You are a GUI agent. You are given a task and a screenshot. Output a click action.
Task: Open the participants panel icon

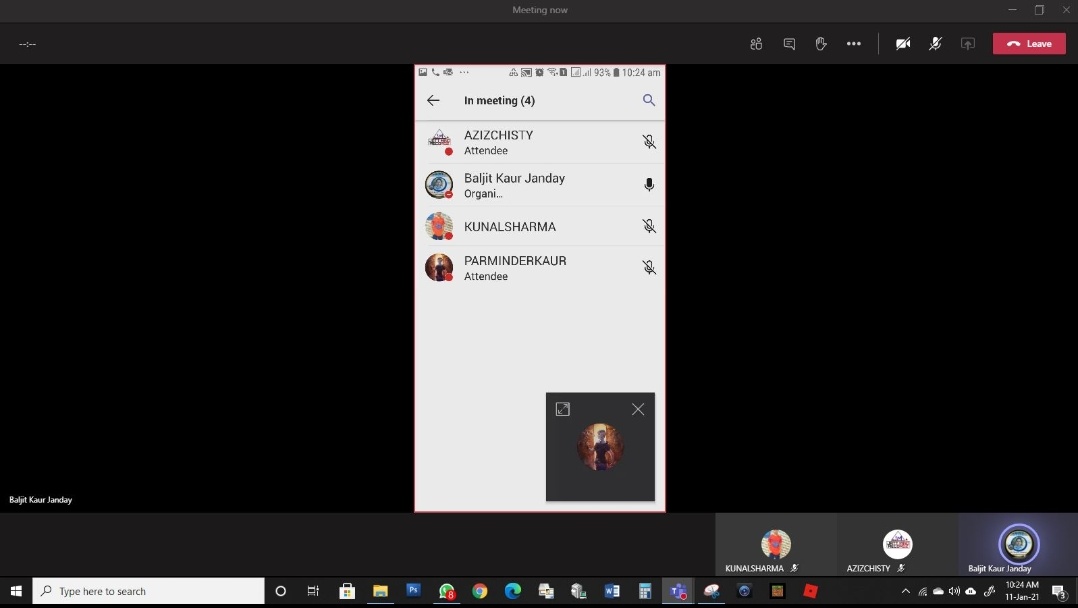[756, 43]
